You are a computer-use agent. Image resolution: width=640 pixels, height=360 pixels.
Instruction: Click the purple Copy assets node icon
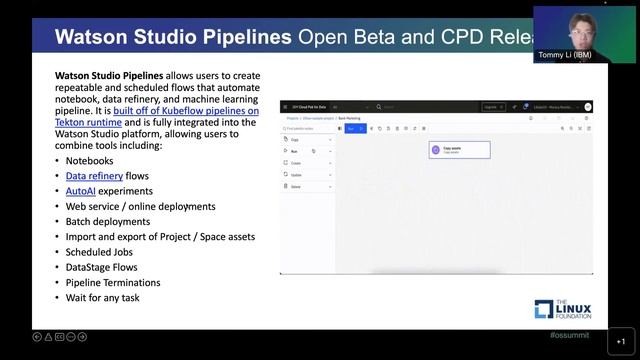[436, 150]
